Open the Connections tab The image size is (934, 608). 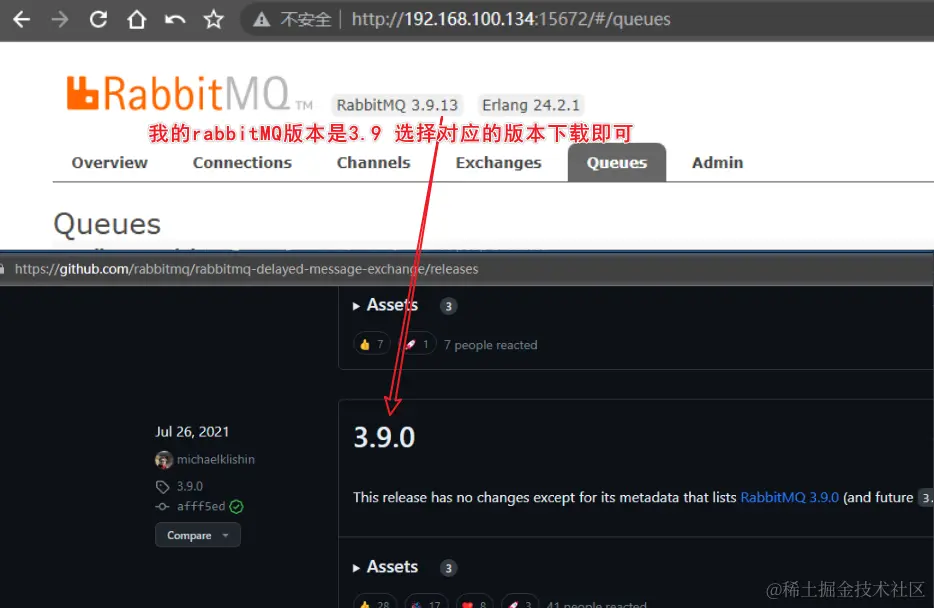[x=242, y=163]
